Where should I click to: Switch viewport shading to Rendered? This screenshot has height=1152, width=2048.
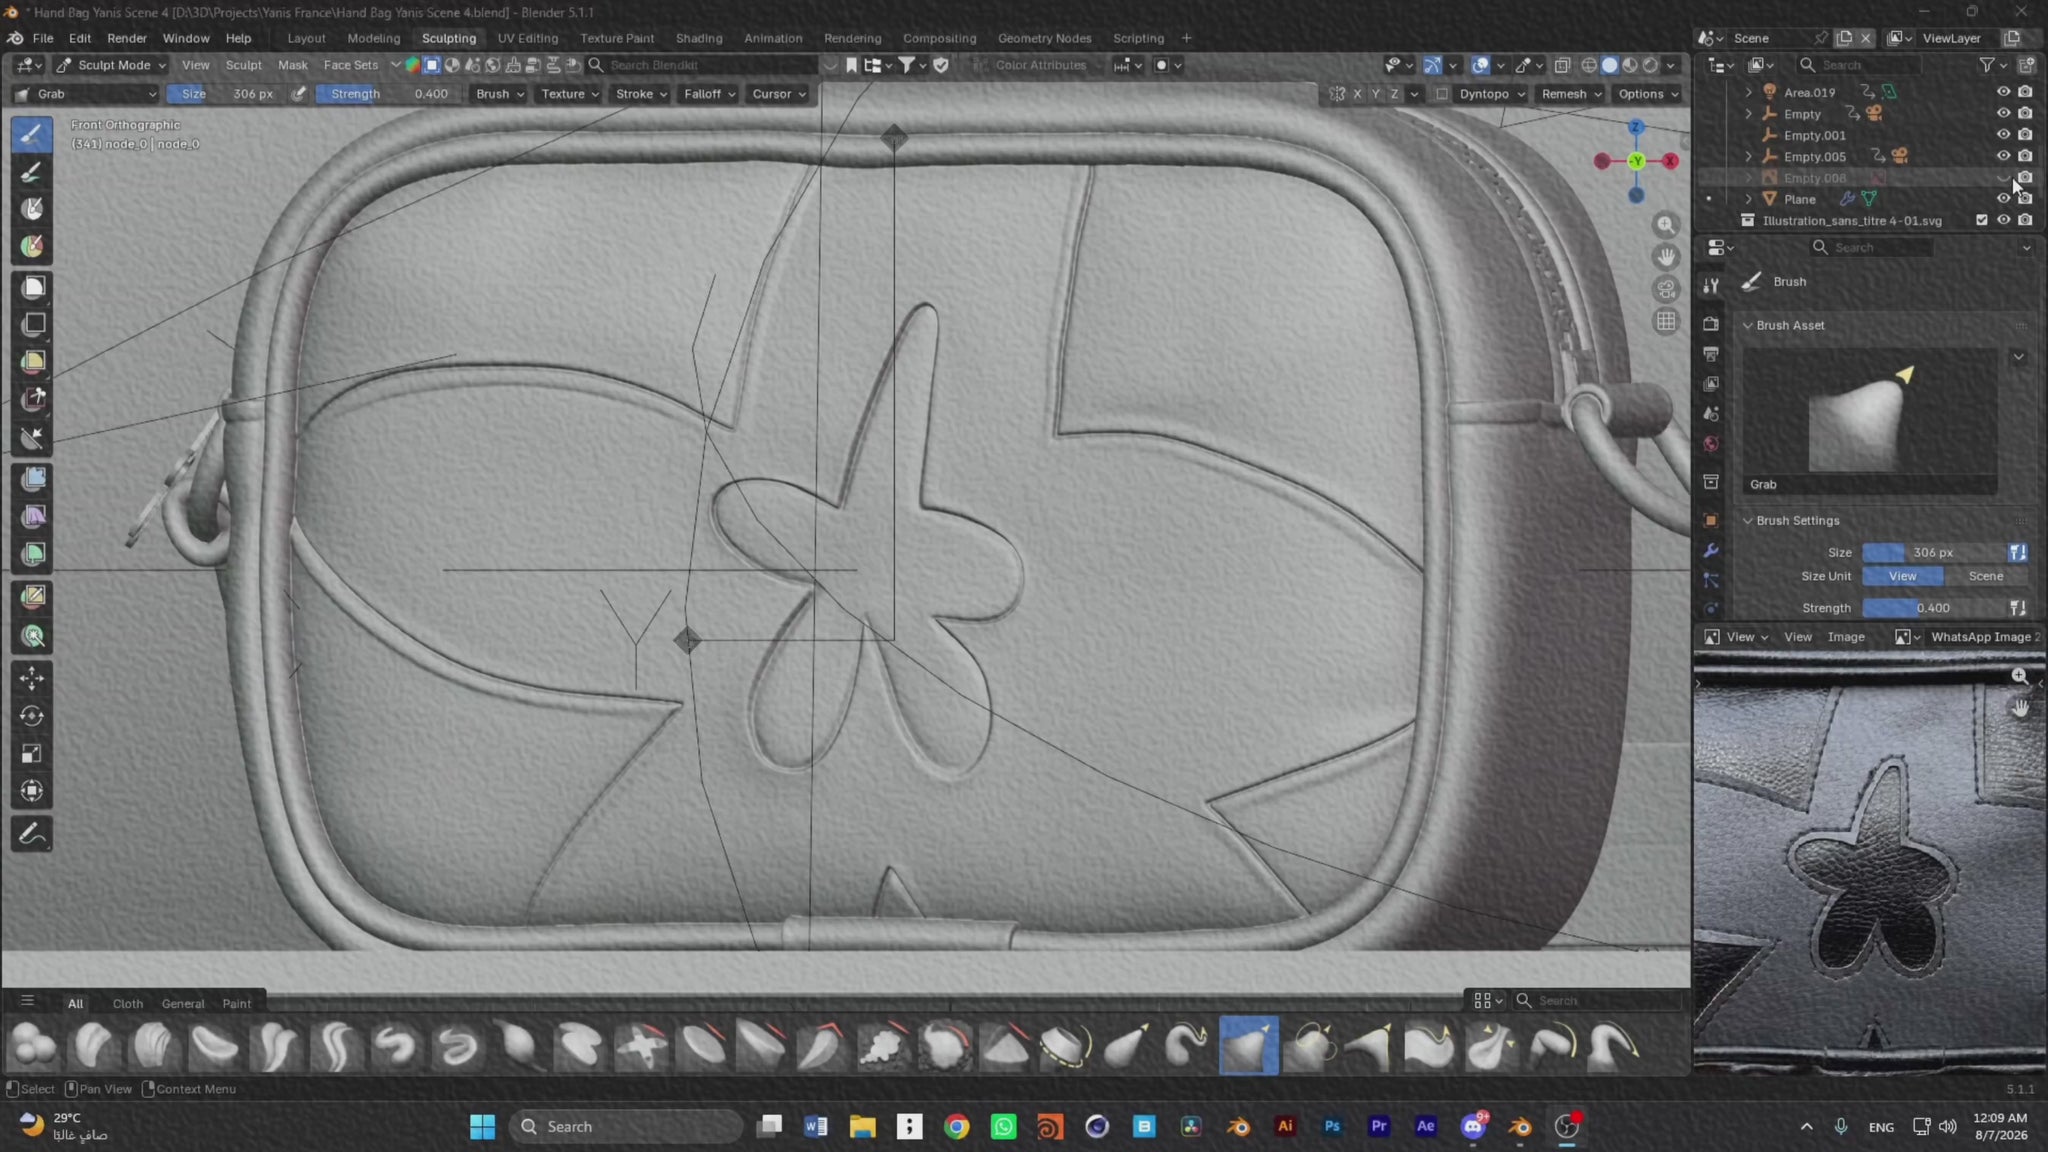click(x=1650, y=65)
